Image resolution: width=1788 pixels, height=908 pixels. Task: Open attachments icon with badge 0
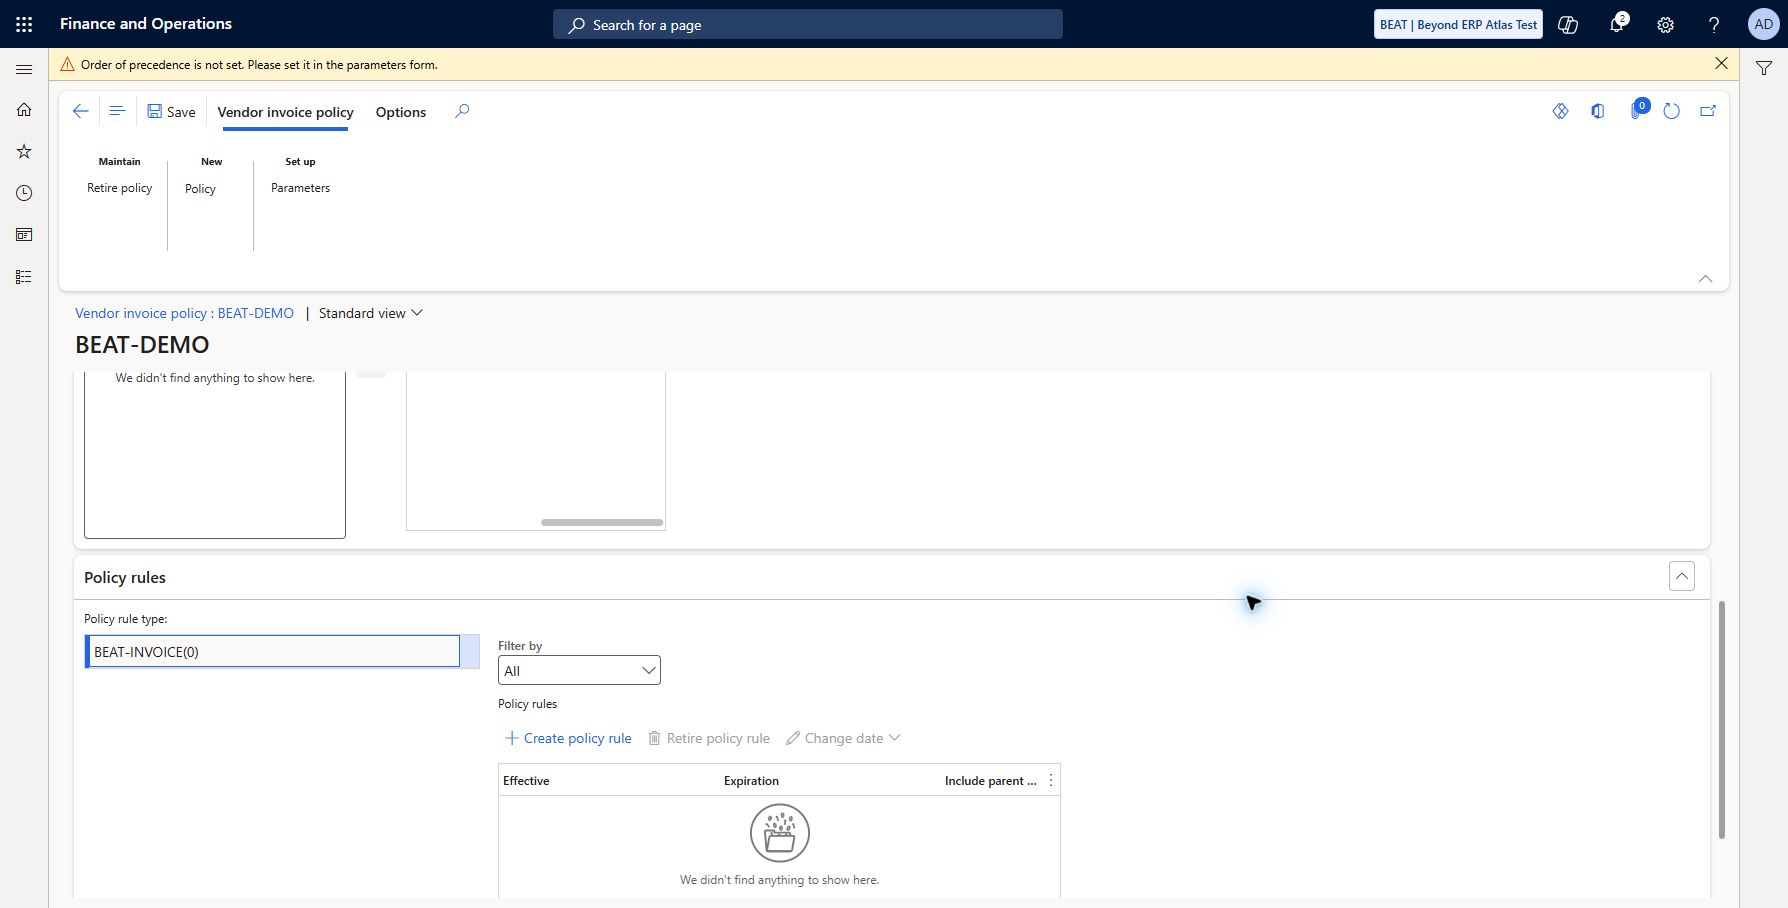(x=1638, y=109)
